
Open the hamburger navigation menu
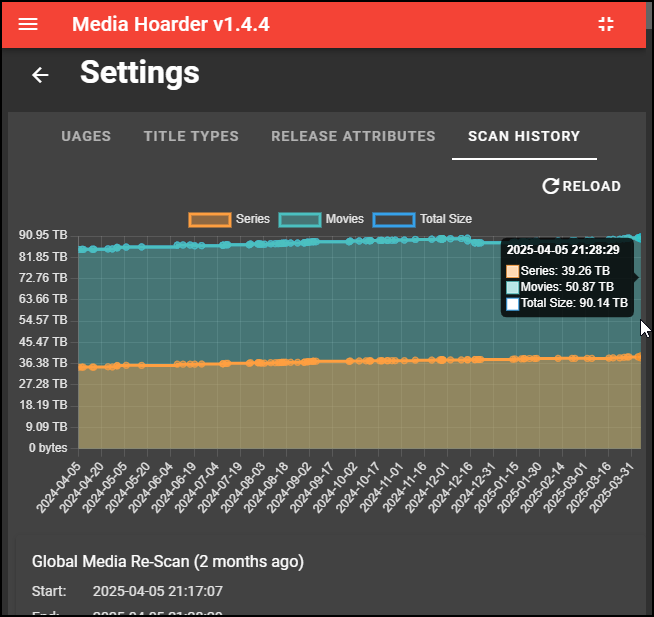pyautogui.click(x=28, y=24)
